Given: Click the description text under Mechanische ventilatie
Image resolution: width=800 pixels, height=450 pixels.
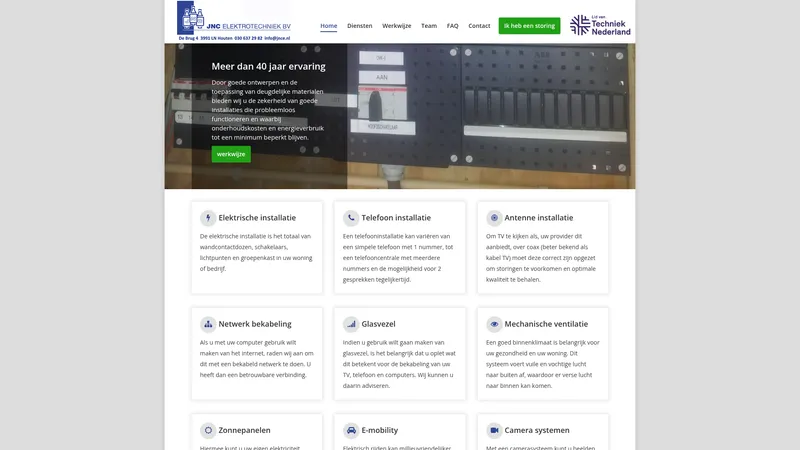Looking at the screenshot, I should 542,364.
